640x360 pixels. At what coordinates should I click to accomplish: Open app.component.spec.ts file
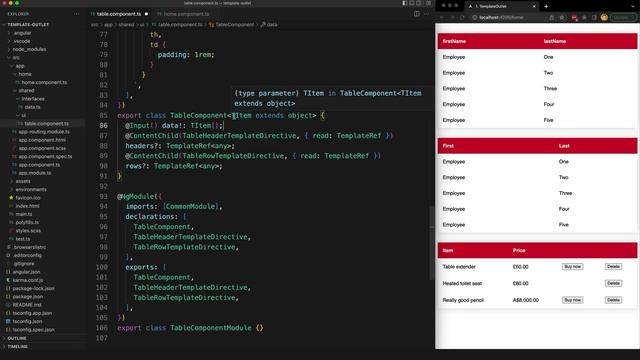(x=45, y=156)
